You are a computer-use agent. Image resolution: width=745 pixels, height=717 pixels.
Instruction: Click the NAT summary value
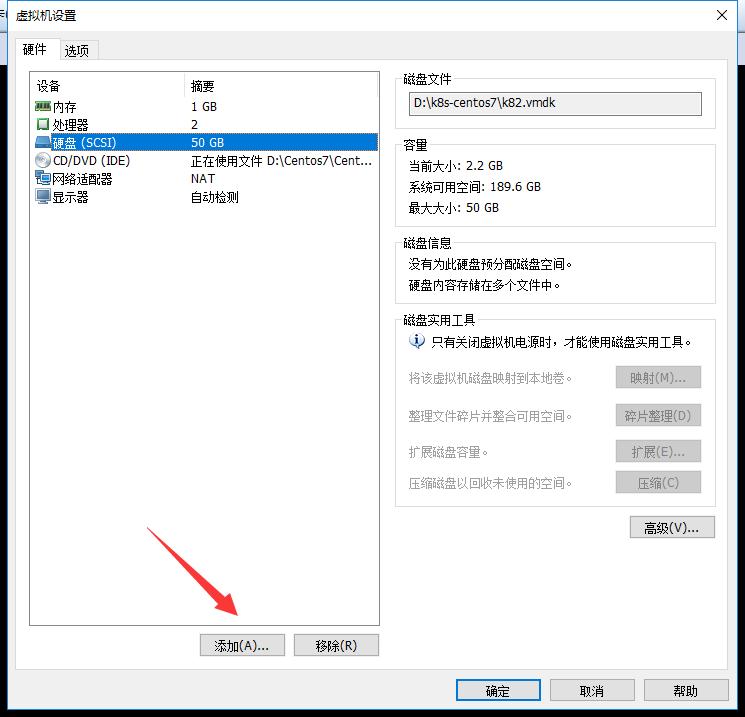pos(203,179)
